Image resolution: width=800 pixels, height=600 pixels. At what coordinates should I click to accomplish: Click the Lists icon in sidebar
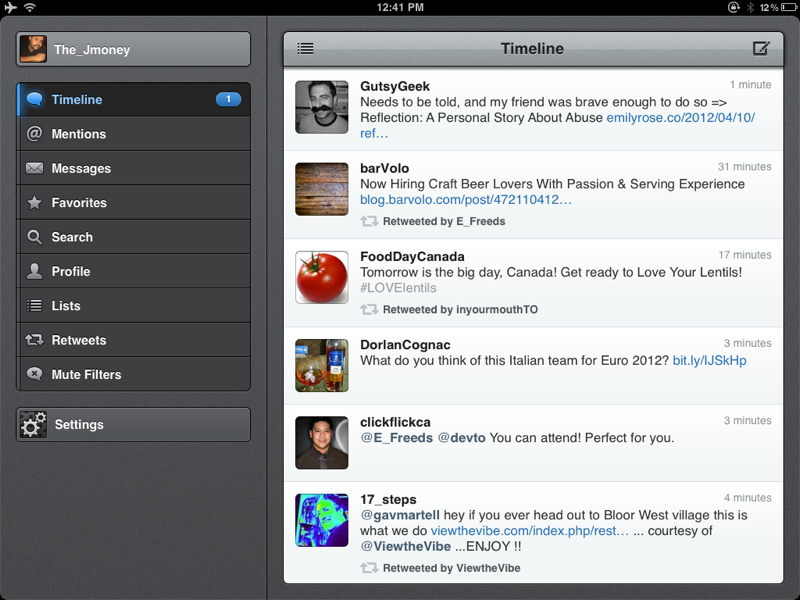pos(35,306)
